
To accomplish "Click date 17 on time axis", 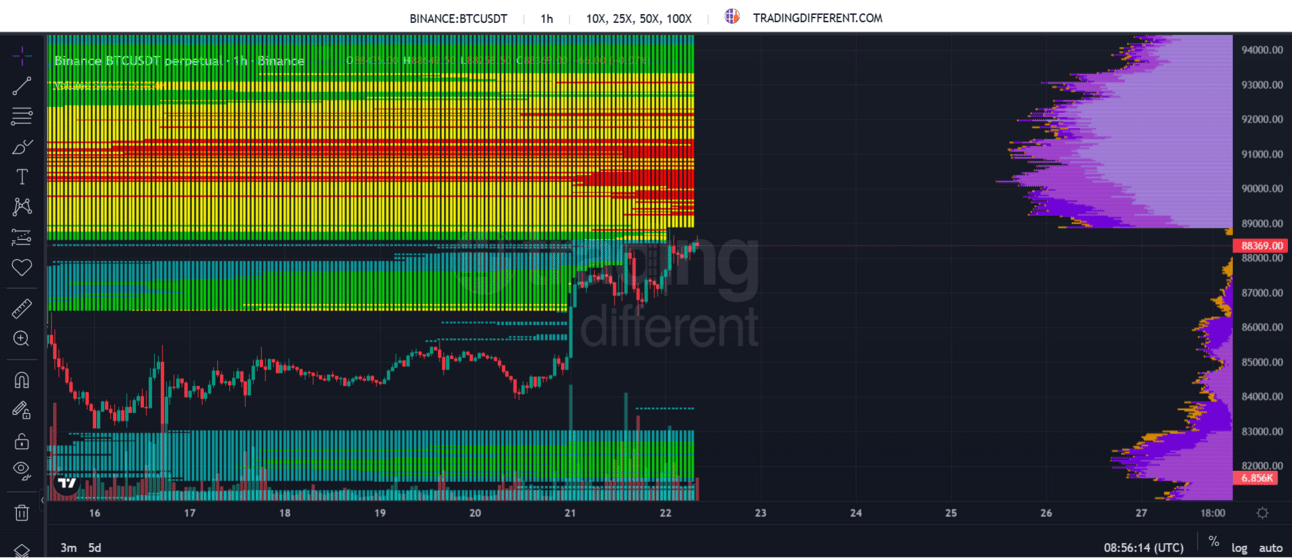I will click(190, 514).
